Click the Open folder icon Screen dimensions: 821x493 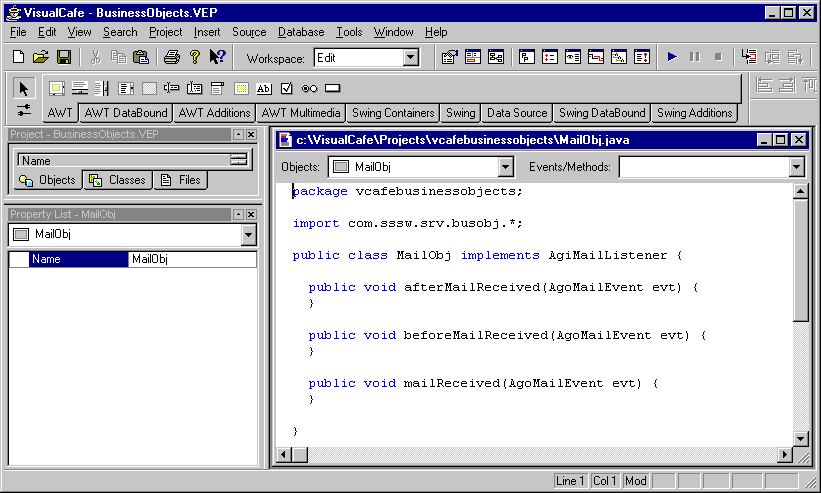tap(41, 57)
